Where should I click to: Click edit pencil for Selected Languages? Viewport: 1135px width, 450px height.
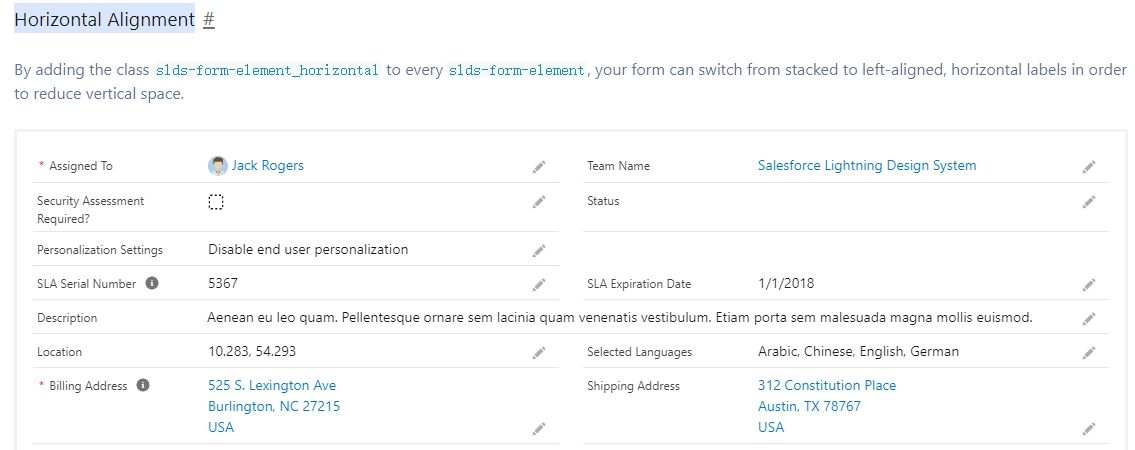pyautogui.click(x=1089, y=353)
